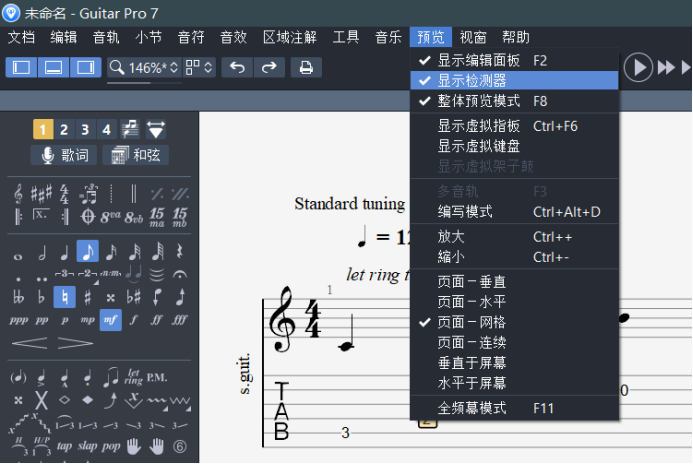Select highlighted eighth note duration
This screenshot has width=693, height=464.
[88, 251]
